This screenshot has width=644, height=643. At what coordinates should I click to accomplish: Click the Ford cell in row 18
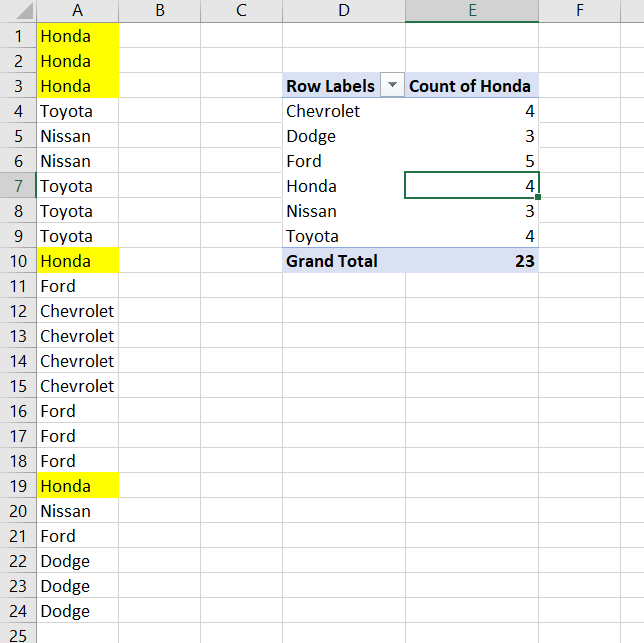[78, 461]
